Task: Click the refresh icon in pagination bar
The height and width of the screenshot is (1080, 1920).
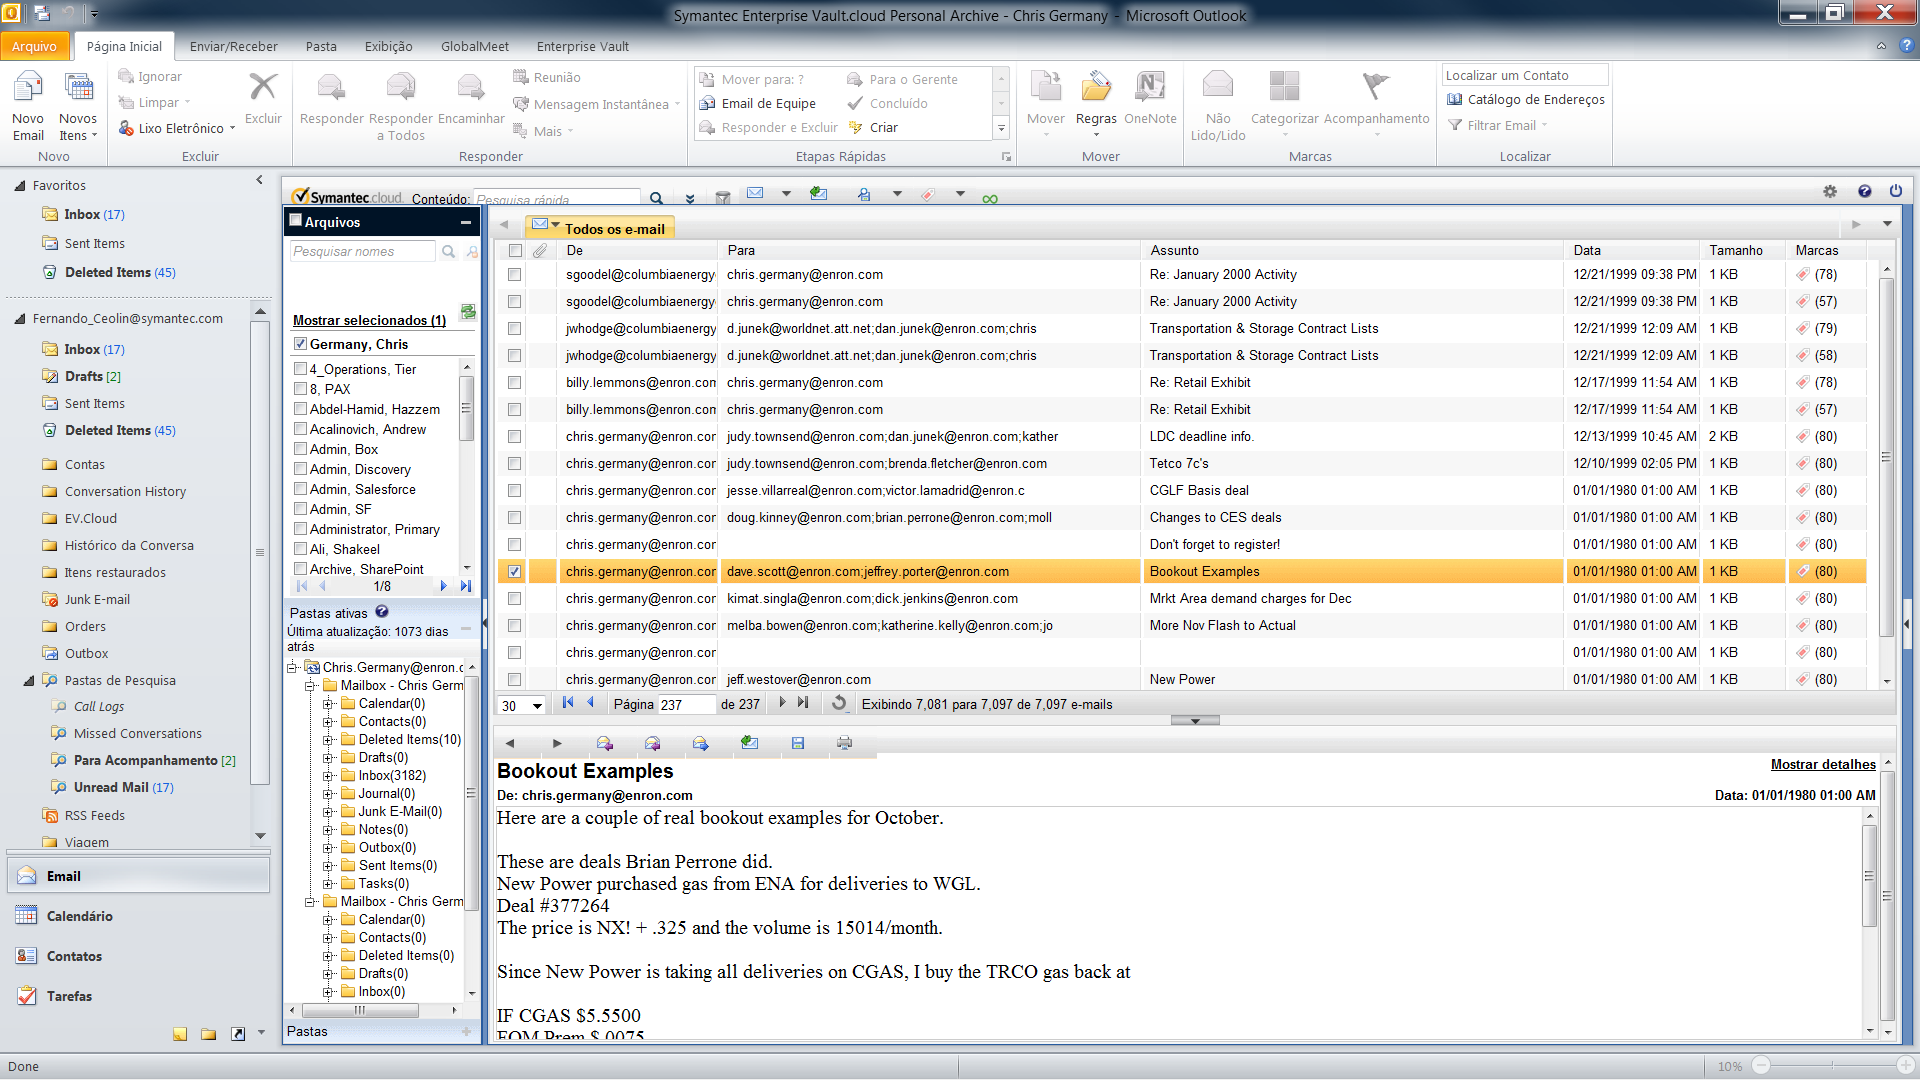Action: point(840,704)
